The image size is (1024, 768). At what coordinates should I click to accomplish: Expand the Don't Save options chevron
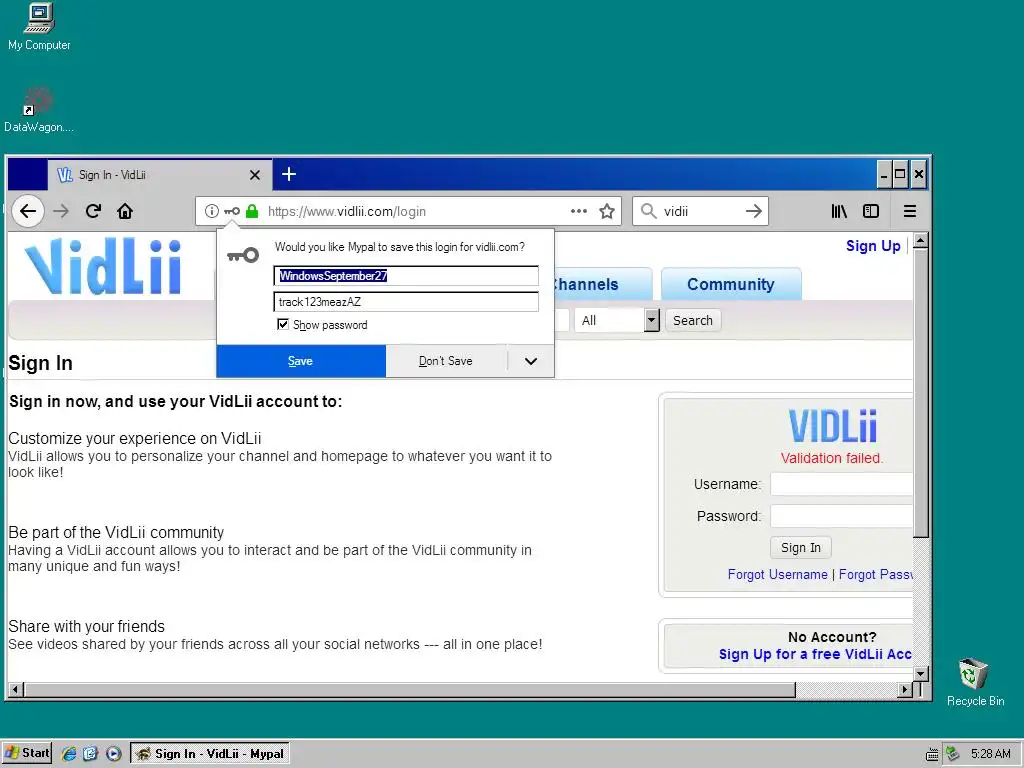tap(531, 361)
